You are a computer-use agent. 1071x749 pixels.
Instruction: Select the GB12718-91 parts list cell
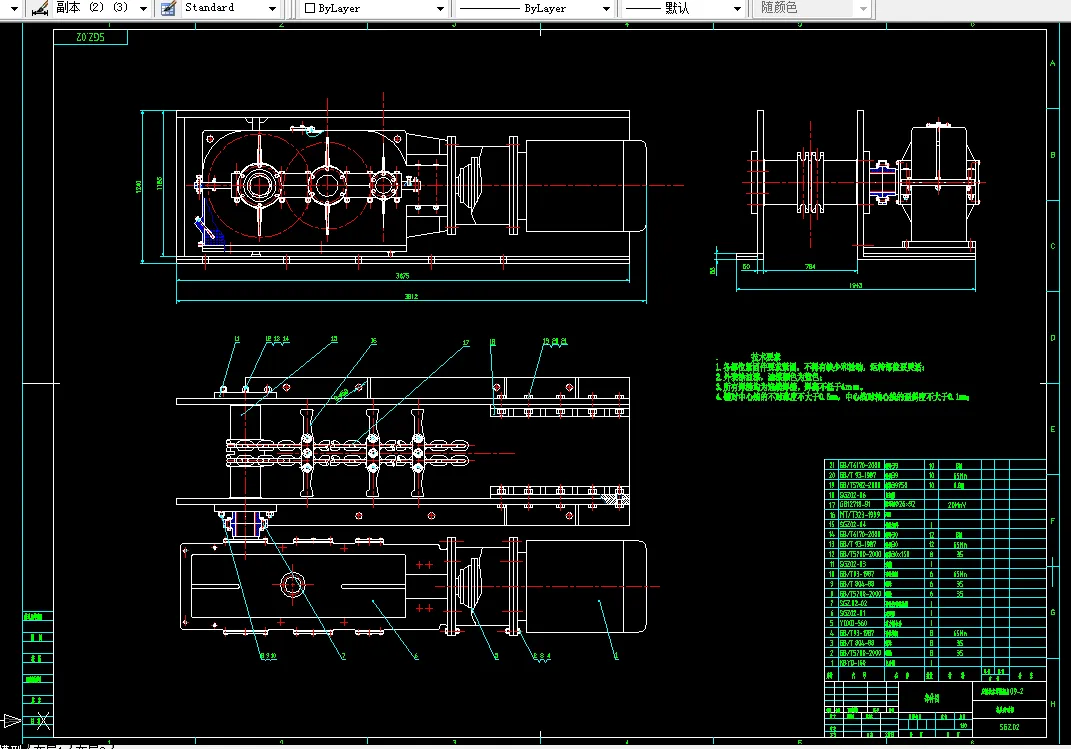(x=855, y=505)
